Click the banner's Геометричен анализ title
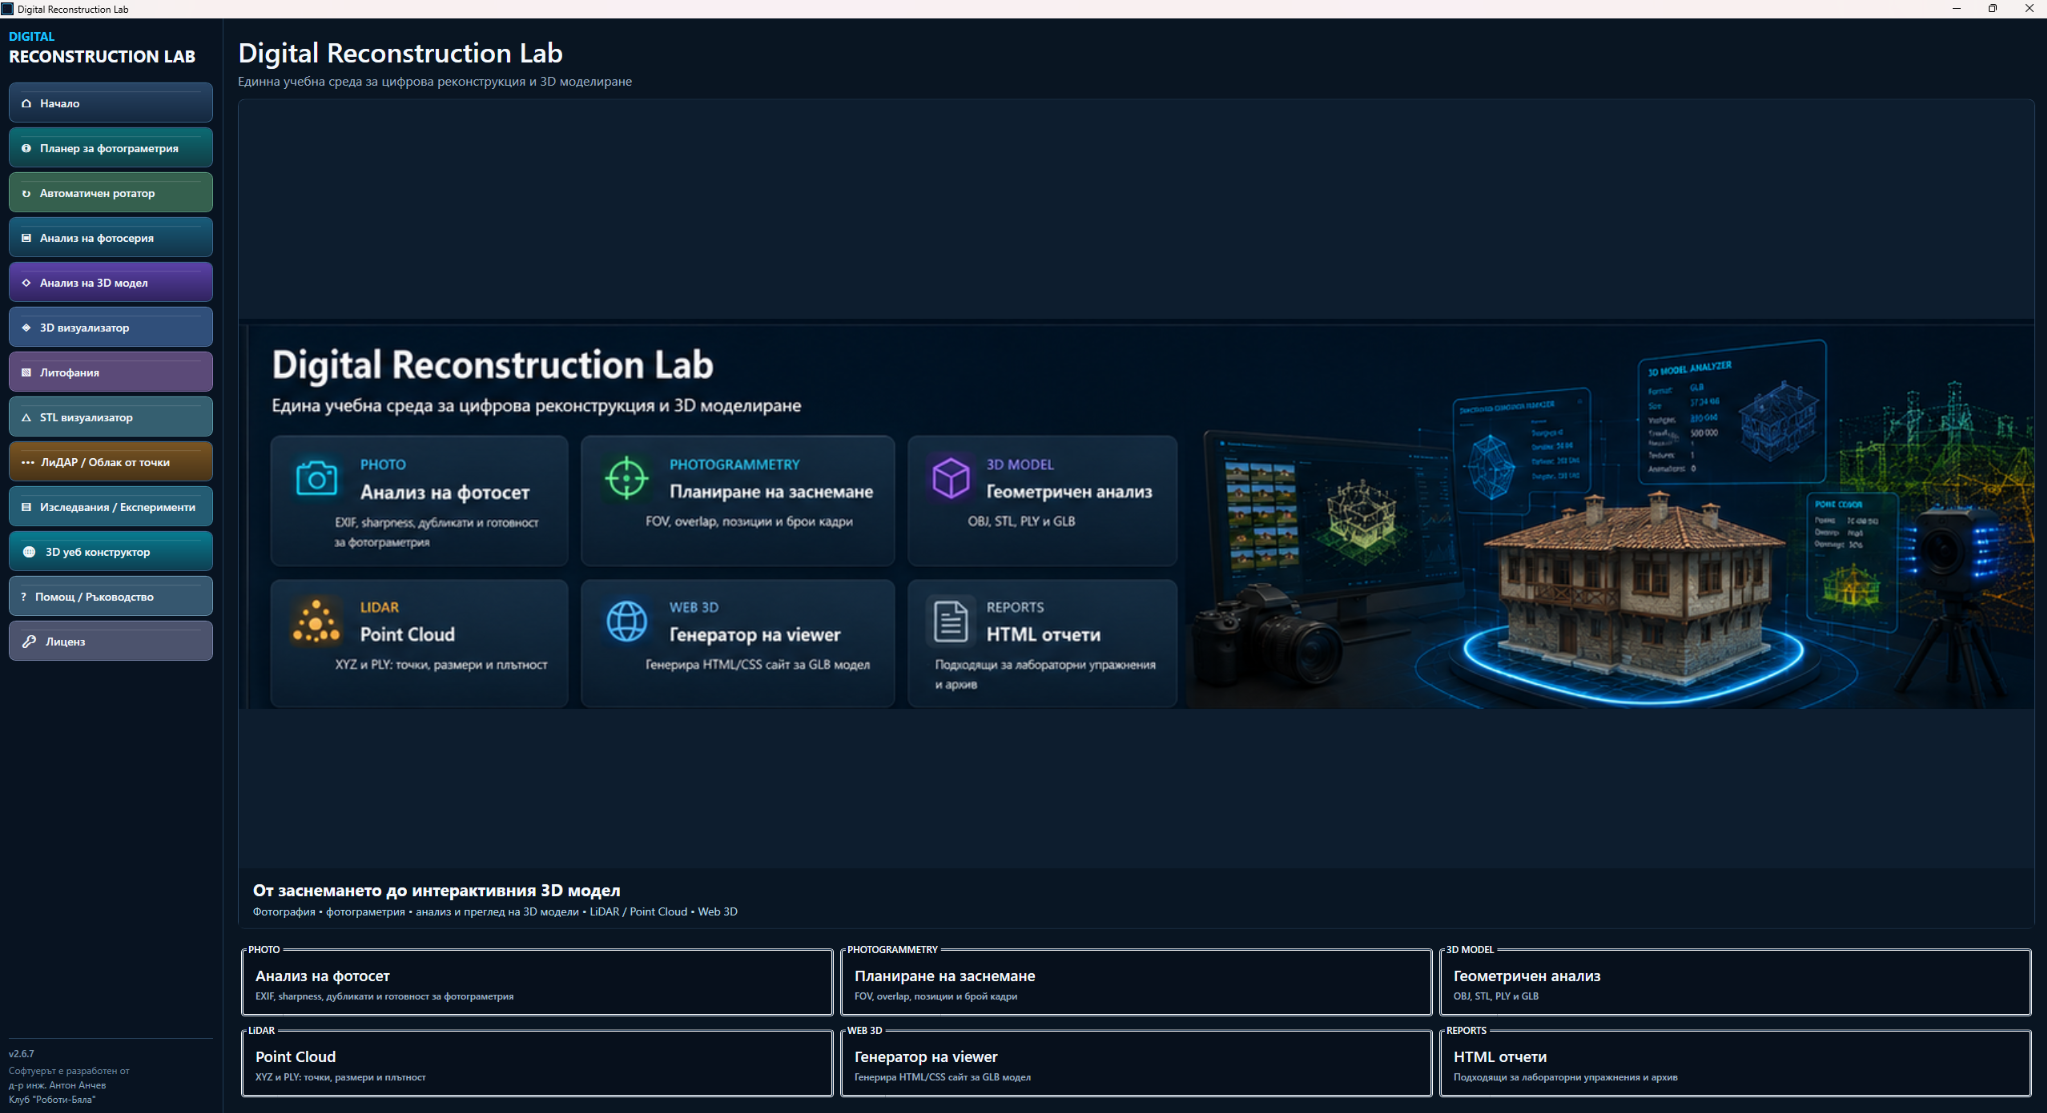 point(1069,492)
